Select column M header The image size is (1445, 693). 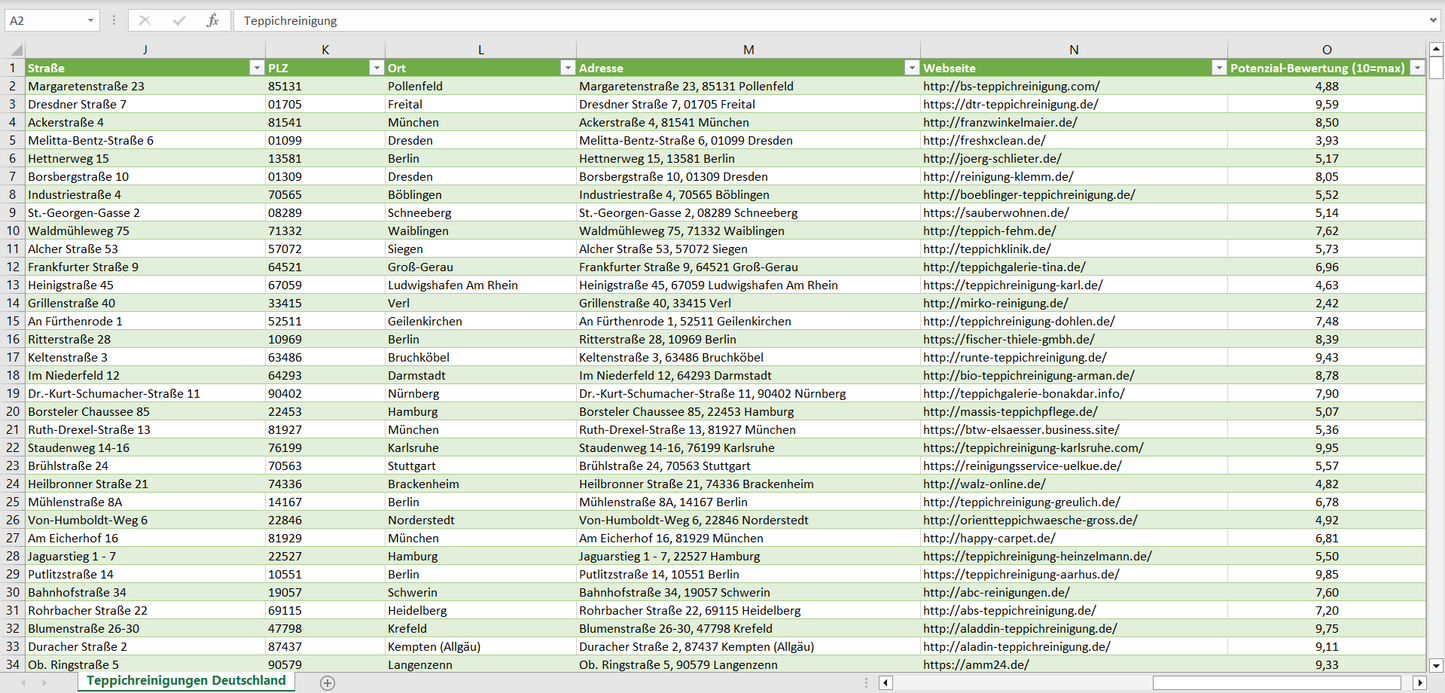click(748, 50)
